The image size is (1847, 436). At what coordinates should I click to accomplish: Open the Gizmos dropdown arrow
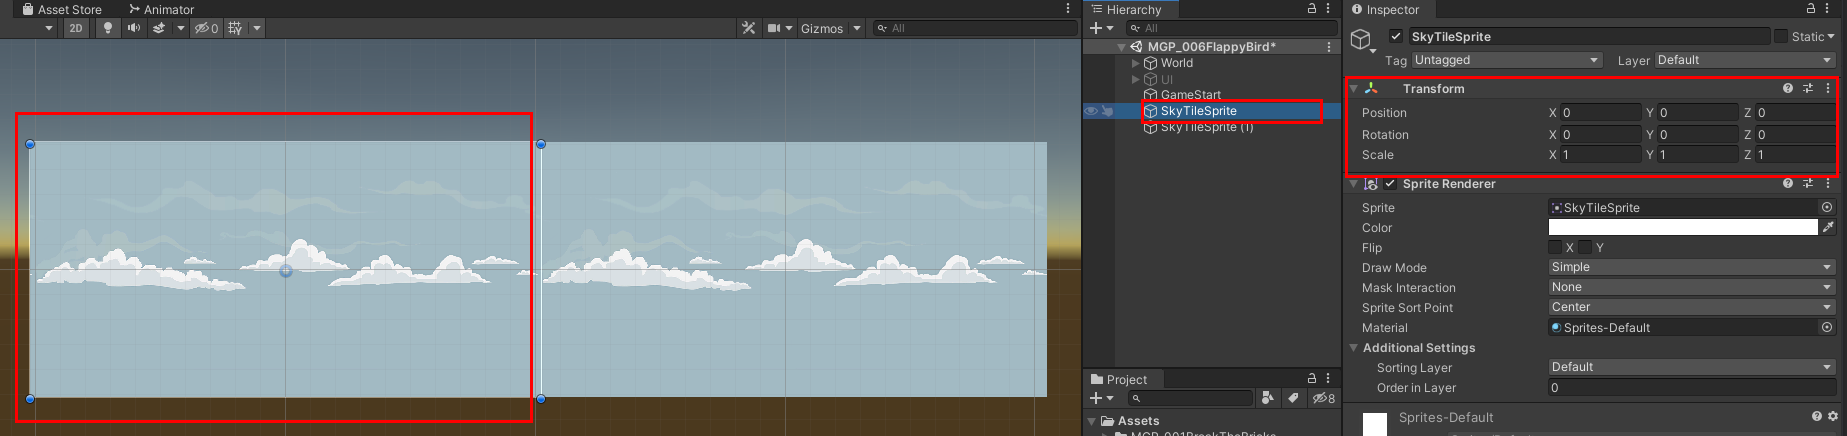pos(857,28)
